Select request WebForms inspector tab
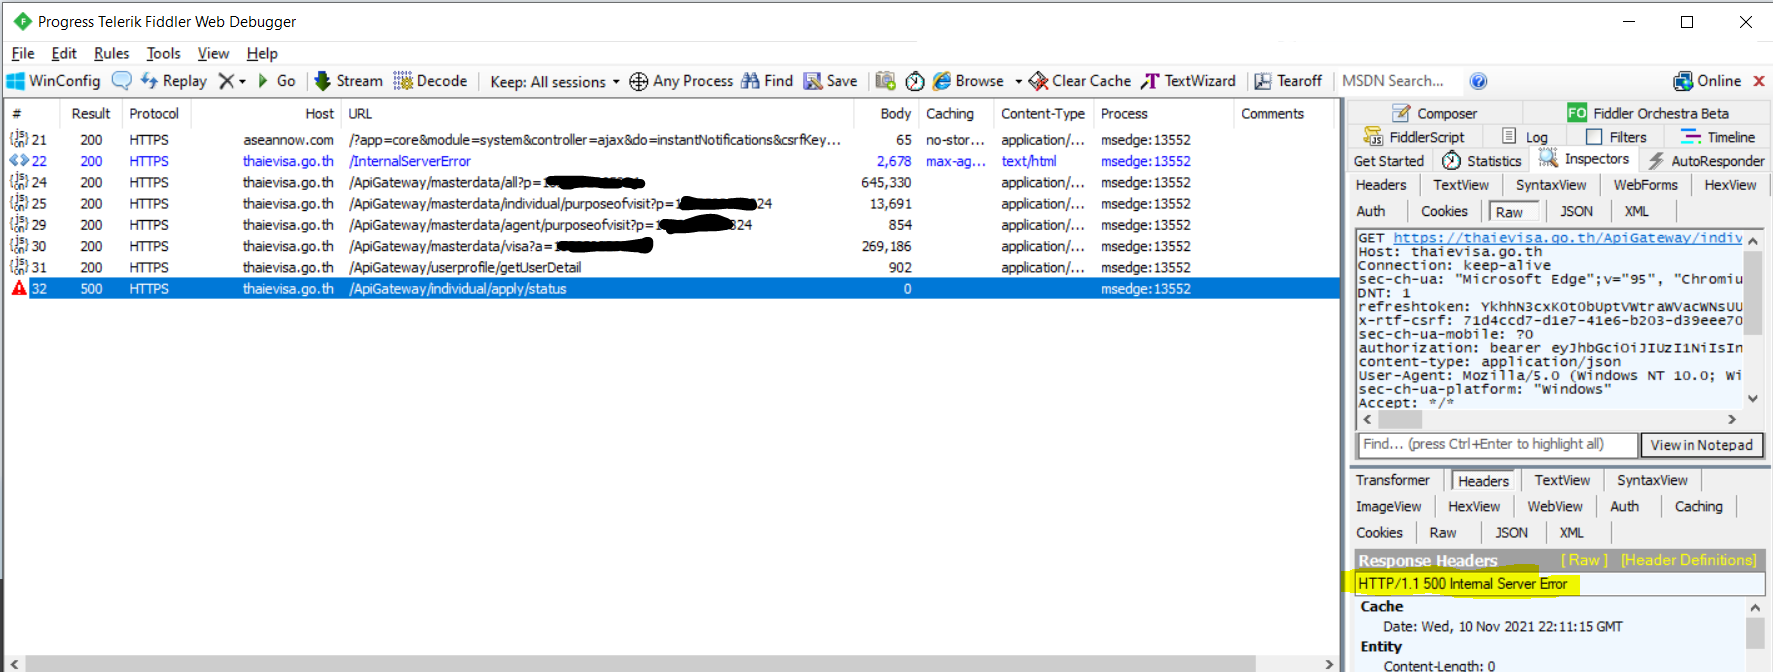This screenshot has height=672, width=1773. click(x=1645, y=185)
